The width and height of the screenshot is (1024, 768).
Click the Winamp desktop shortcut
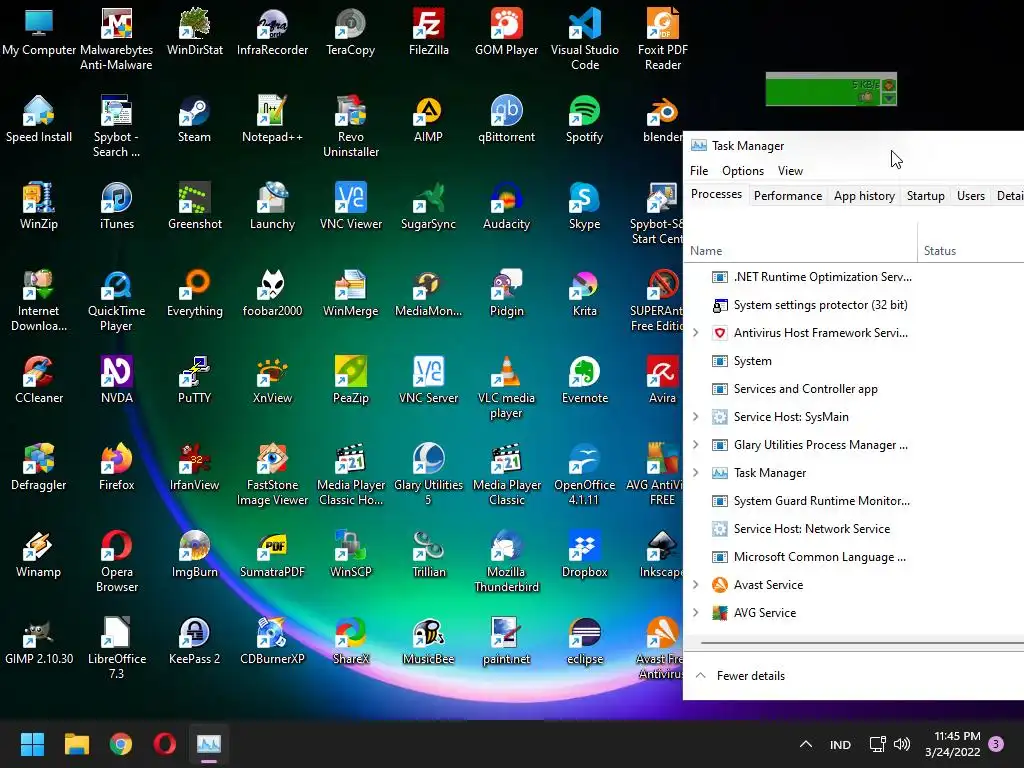pyautogui.click(x=39, y=554)
